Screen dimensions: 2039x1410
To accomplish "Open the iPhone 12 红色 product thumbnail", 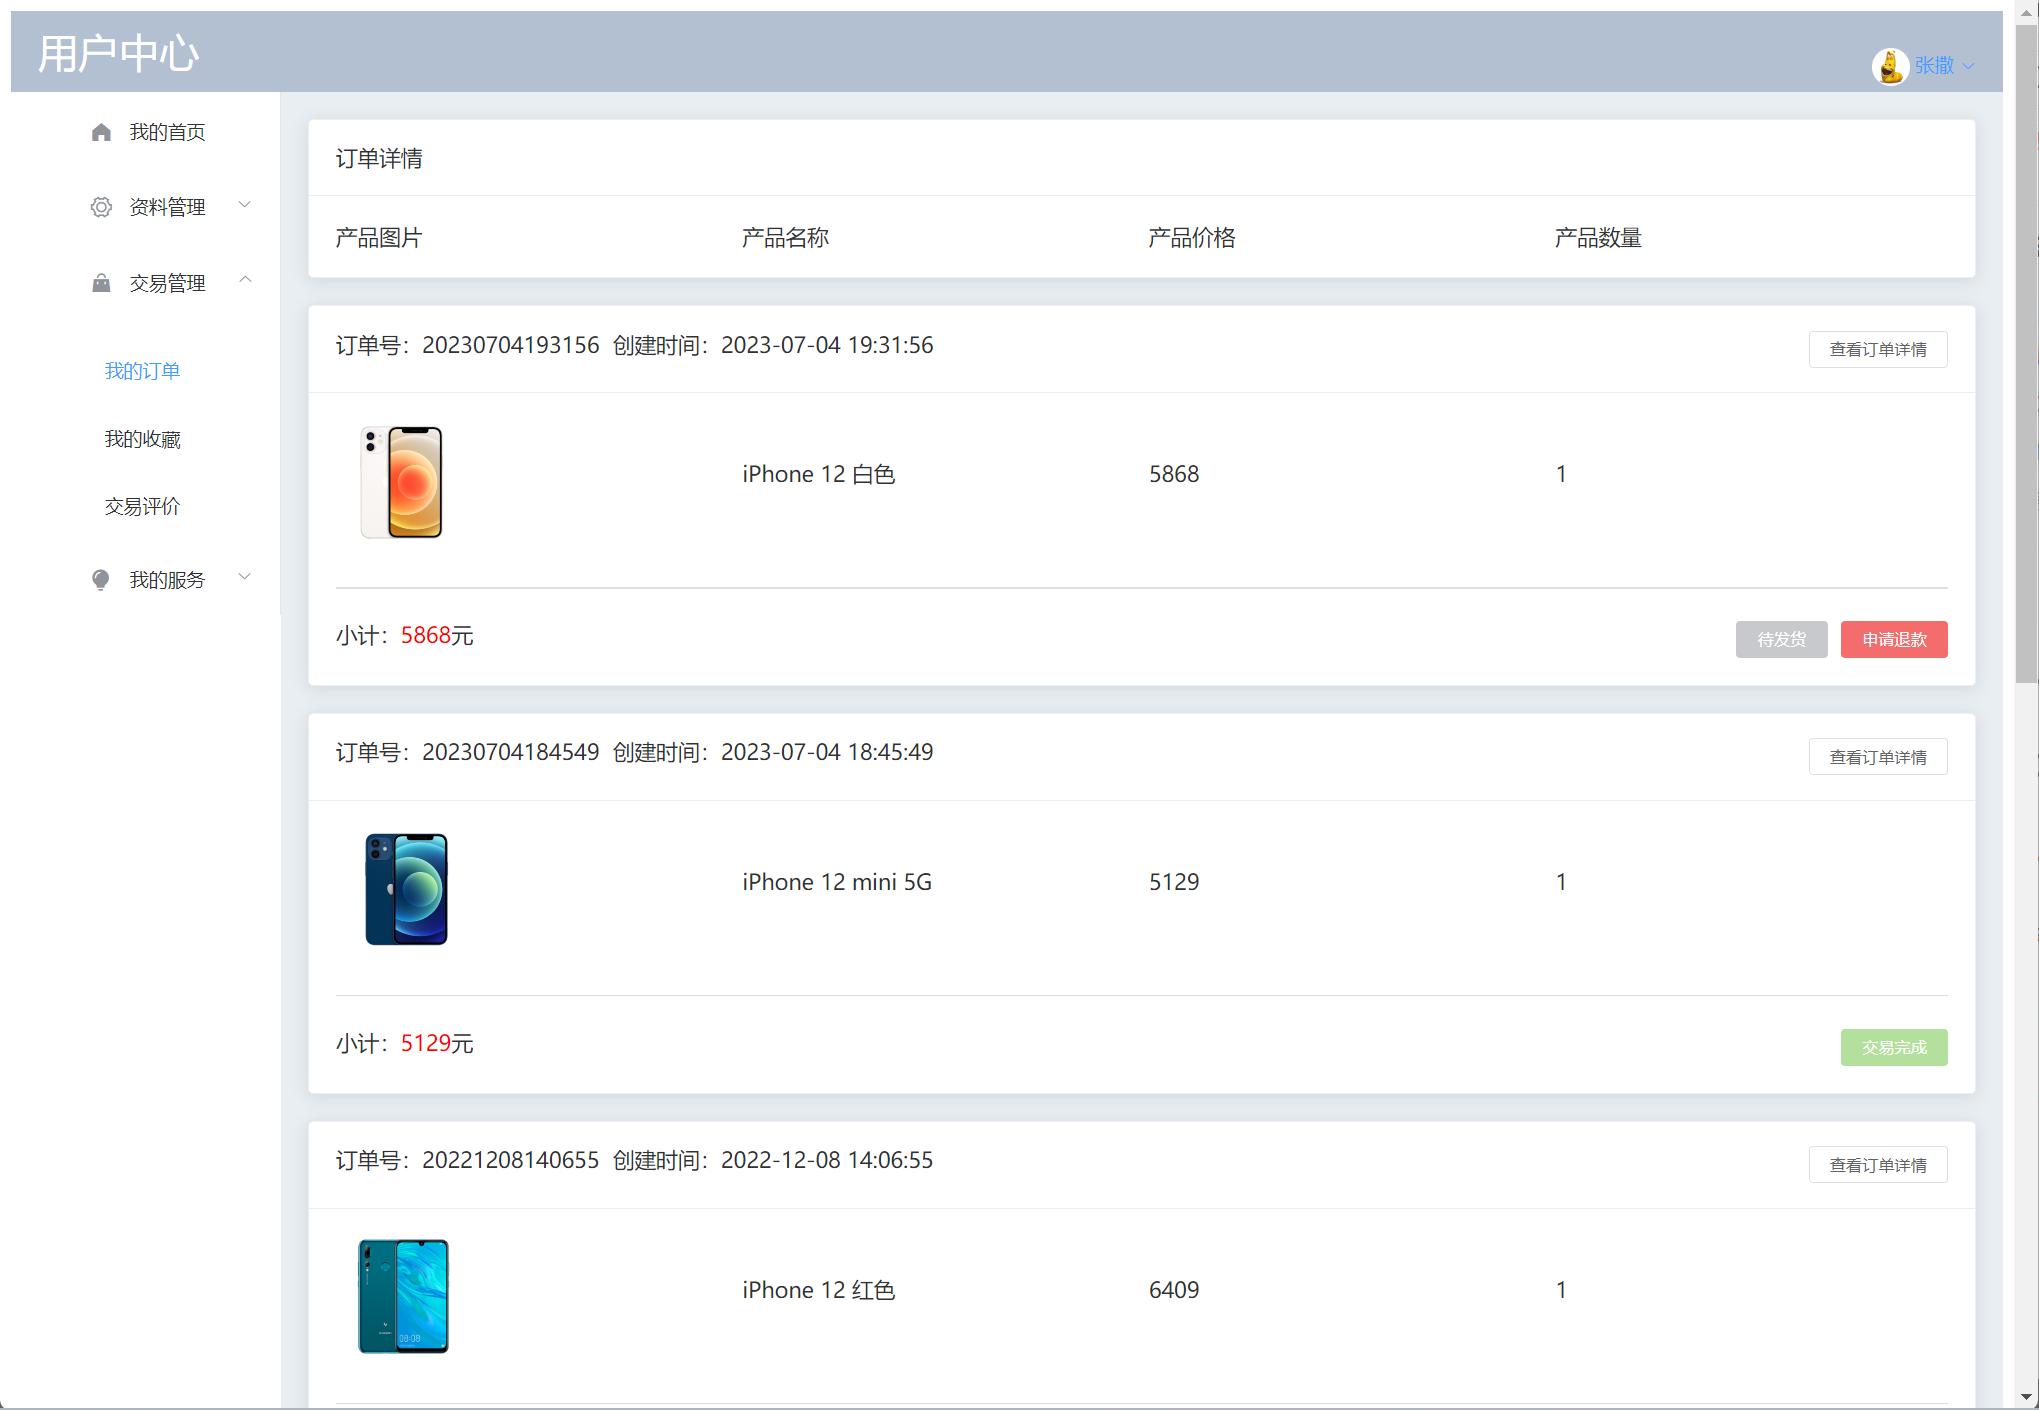I will pos(404,1296).
